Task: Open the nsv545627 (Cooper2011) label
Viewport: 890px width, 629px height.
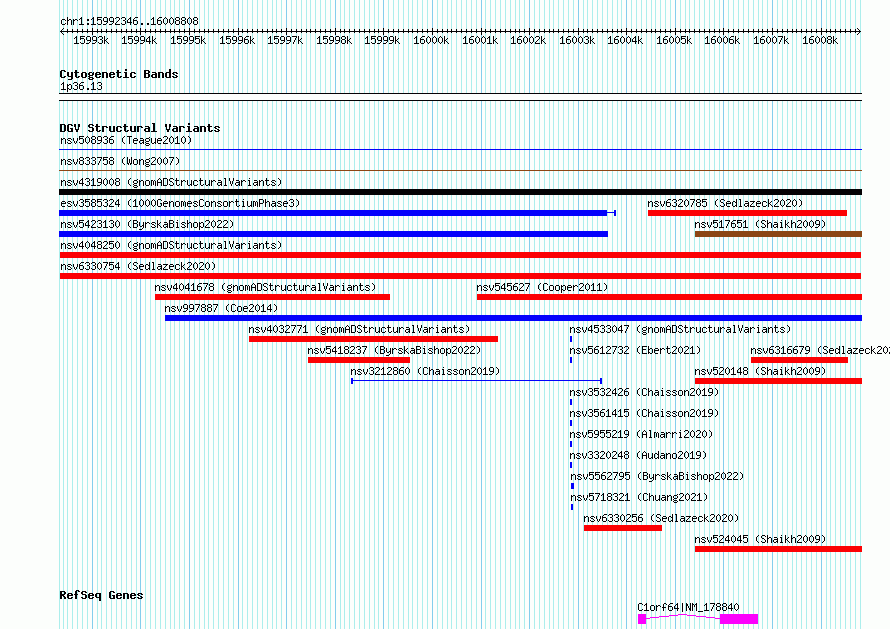Action: [542, 287]
